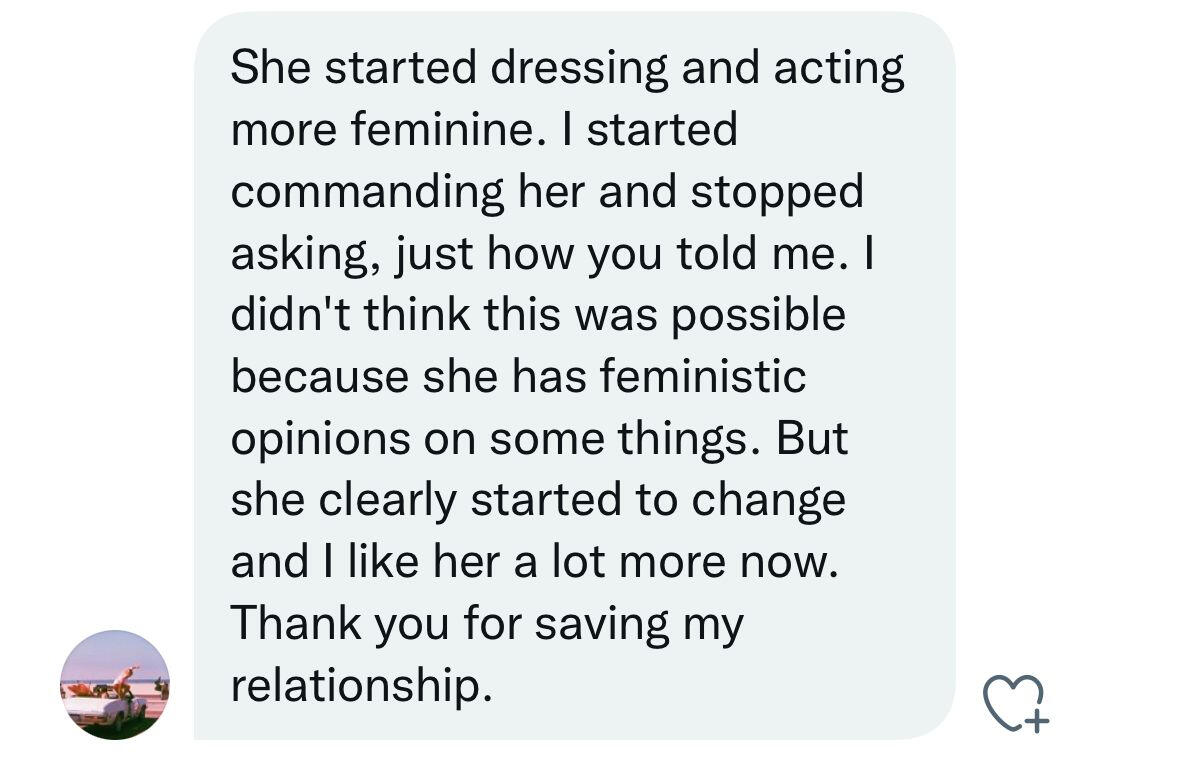Click 'and I like her a lot' line
This screenshot has height=758, width=1189.
coord(532,562)
